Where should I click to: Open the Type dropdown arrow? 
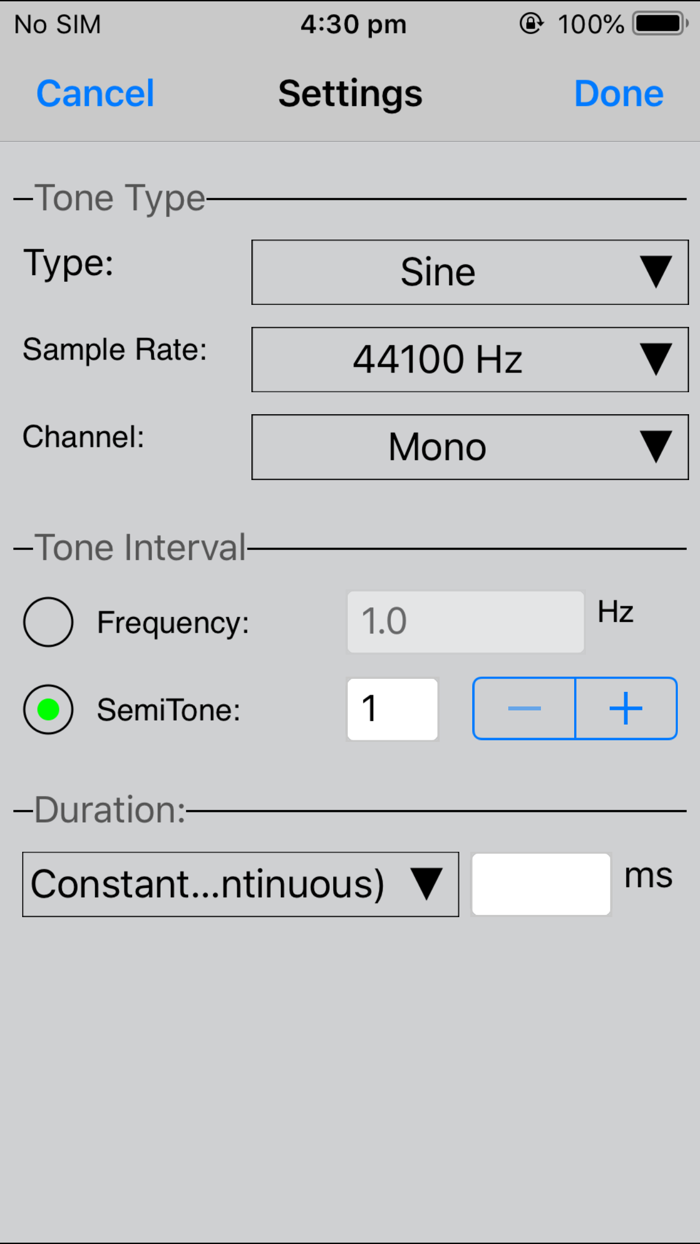click(657, 271)
